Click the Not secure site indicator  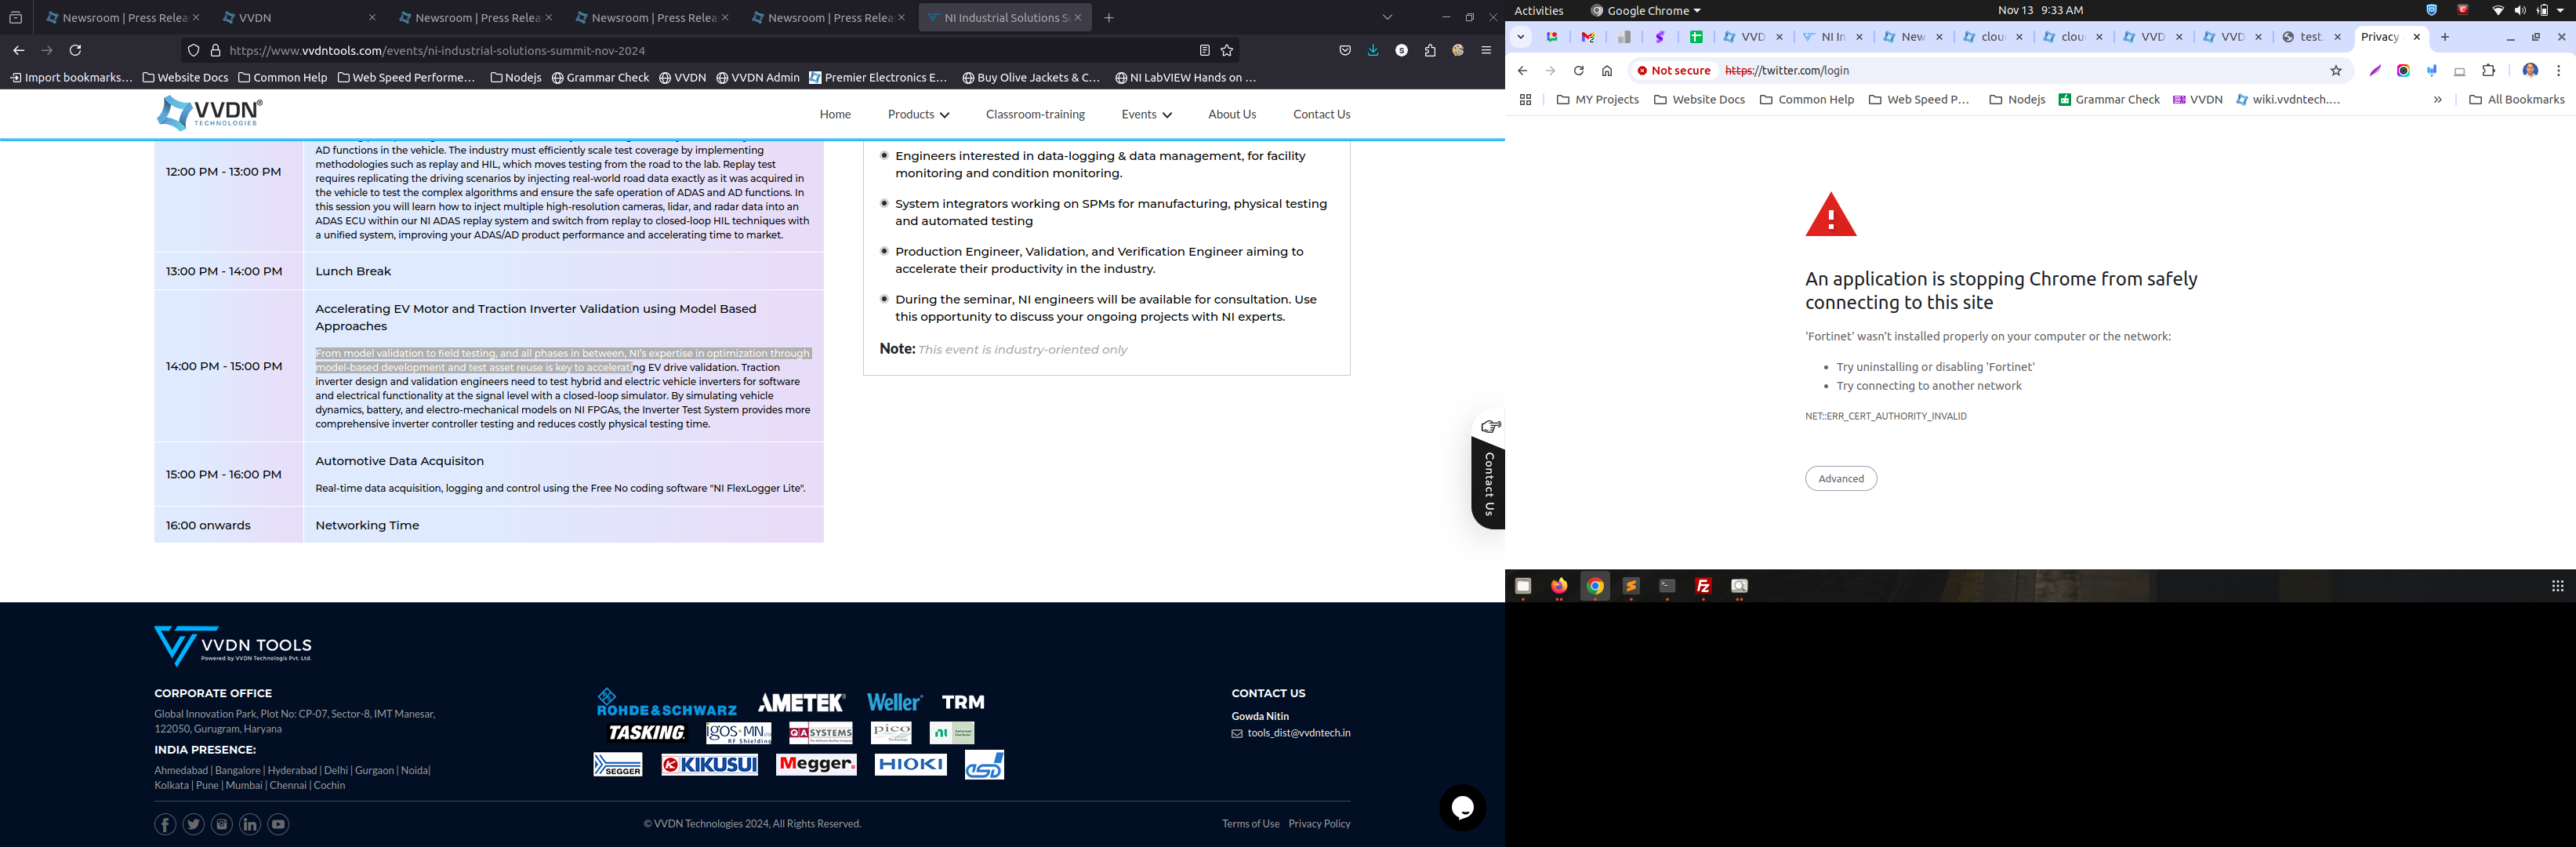coord(1673,71)
